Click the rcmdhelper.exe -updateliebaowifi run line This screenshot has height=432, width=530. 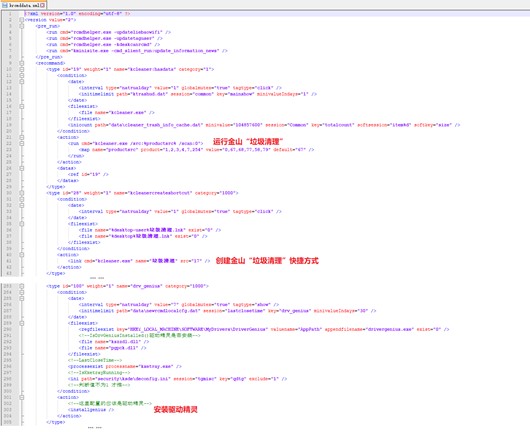(x=109, y=32)
